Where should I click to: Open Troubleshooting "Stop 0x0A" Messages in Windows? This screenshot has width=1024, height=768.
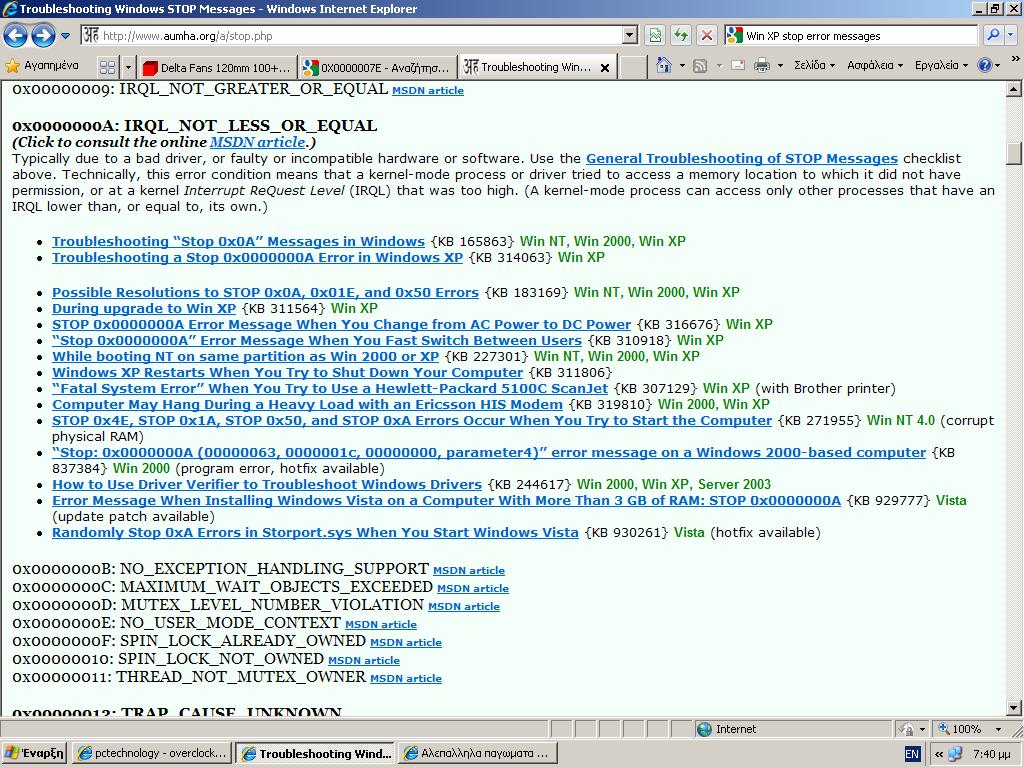[x=238, y=241]
